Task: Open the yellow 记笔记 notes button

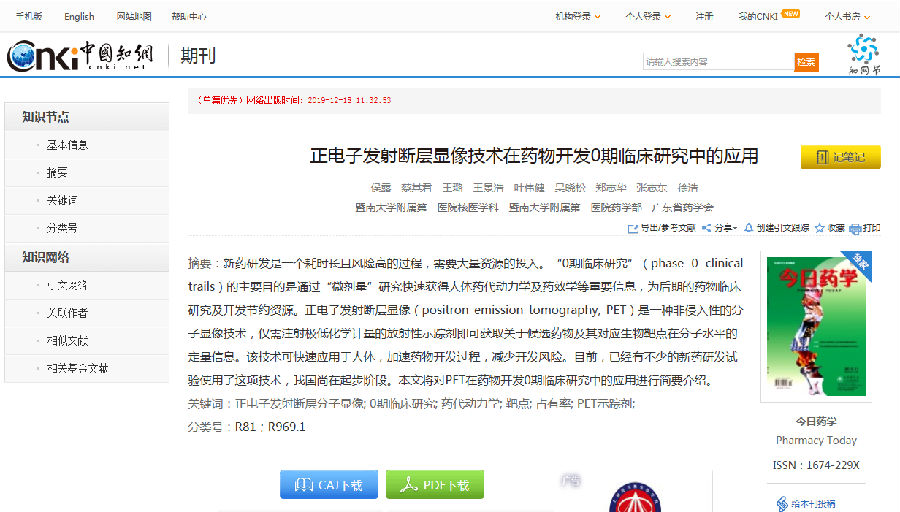Action: click(x=840, y=157)
